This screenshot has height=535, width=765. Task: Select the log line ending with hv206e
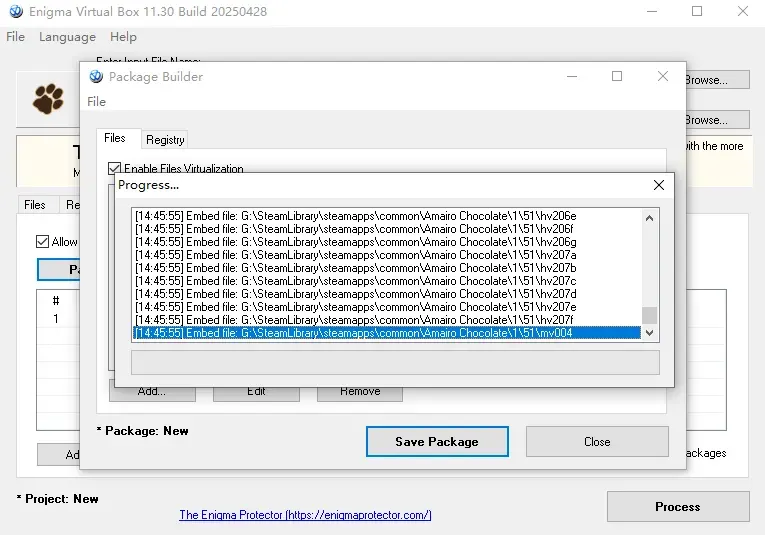386,216
